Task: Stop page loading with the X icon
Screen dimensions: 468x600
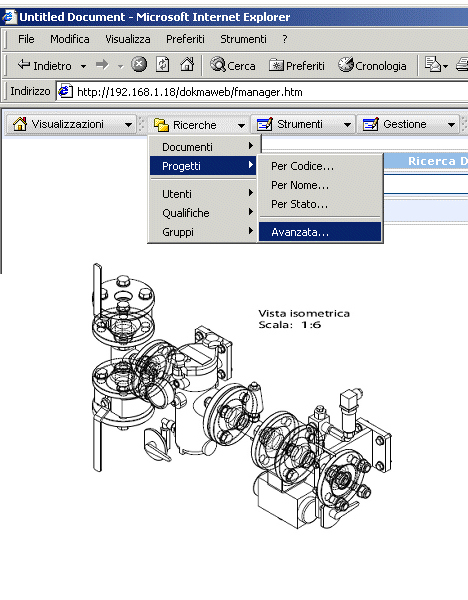Action: (139, 65)
